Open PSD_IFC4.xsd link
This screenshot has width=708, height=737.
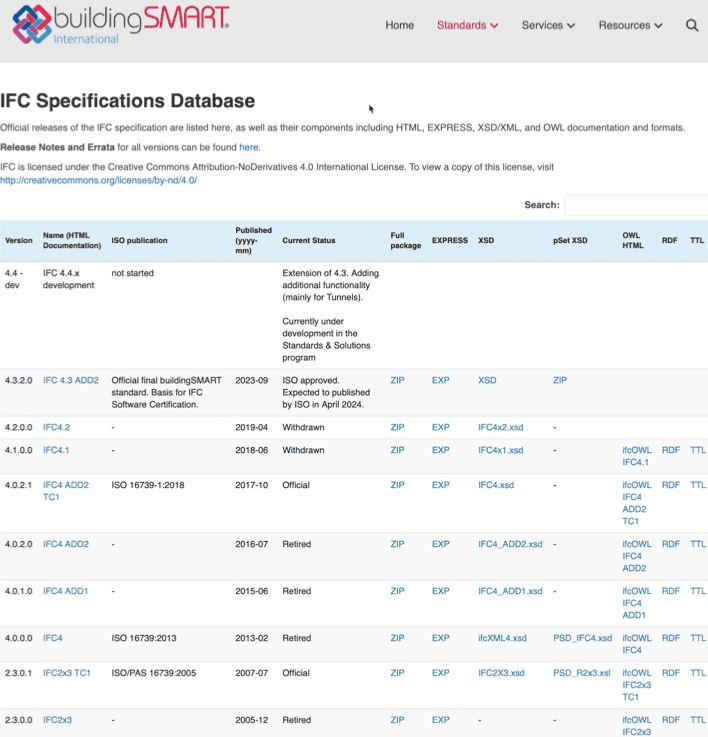tap(582, 638)
